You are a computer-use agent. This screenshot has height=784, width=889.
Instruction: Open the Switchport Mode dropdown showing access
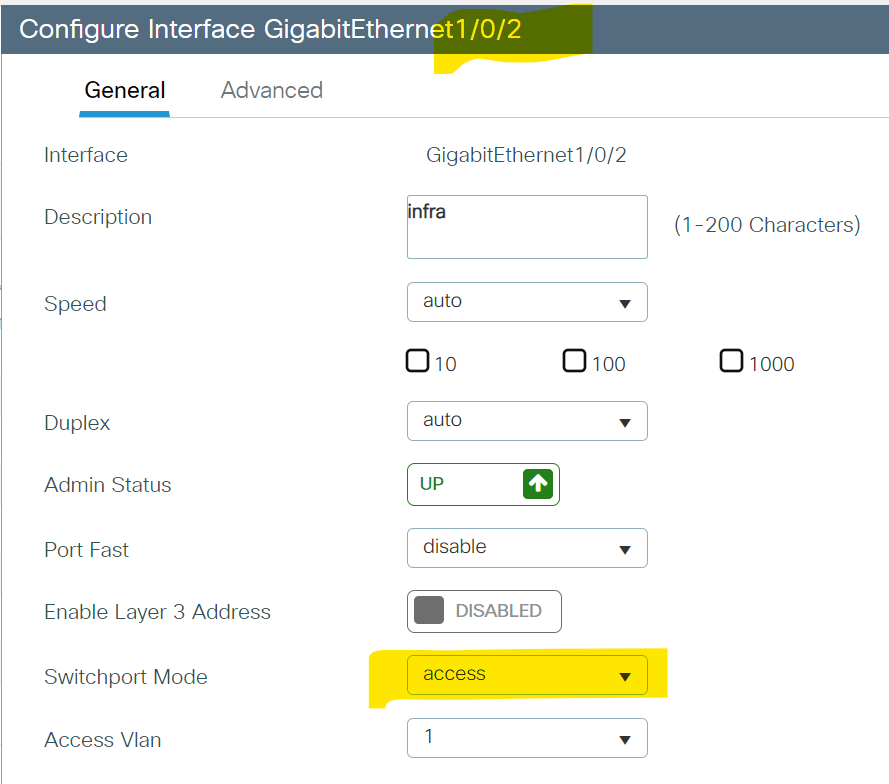[x=527, y=675]
